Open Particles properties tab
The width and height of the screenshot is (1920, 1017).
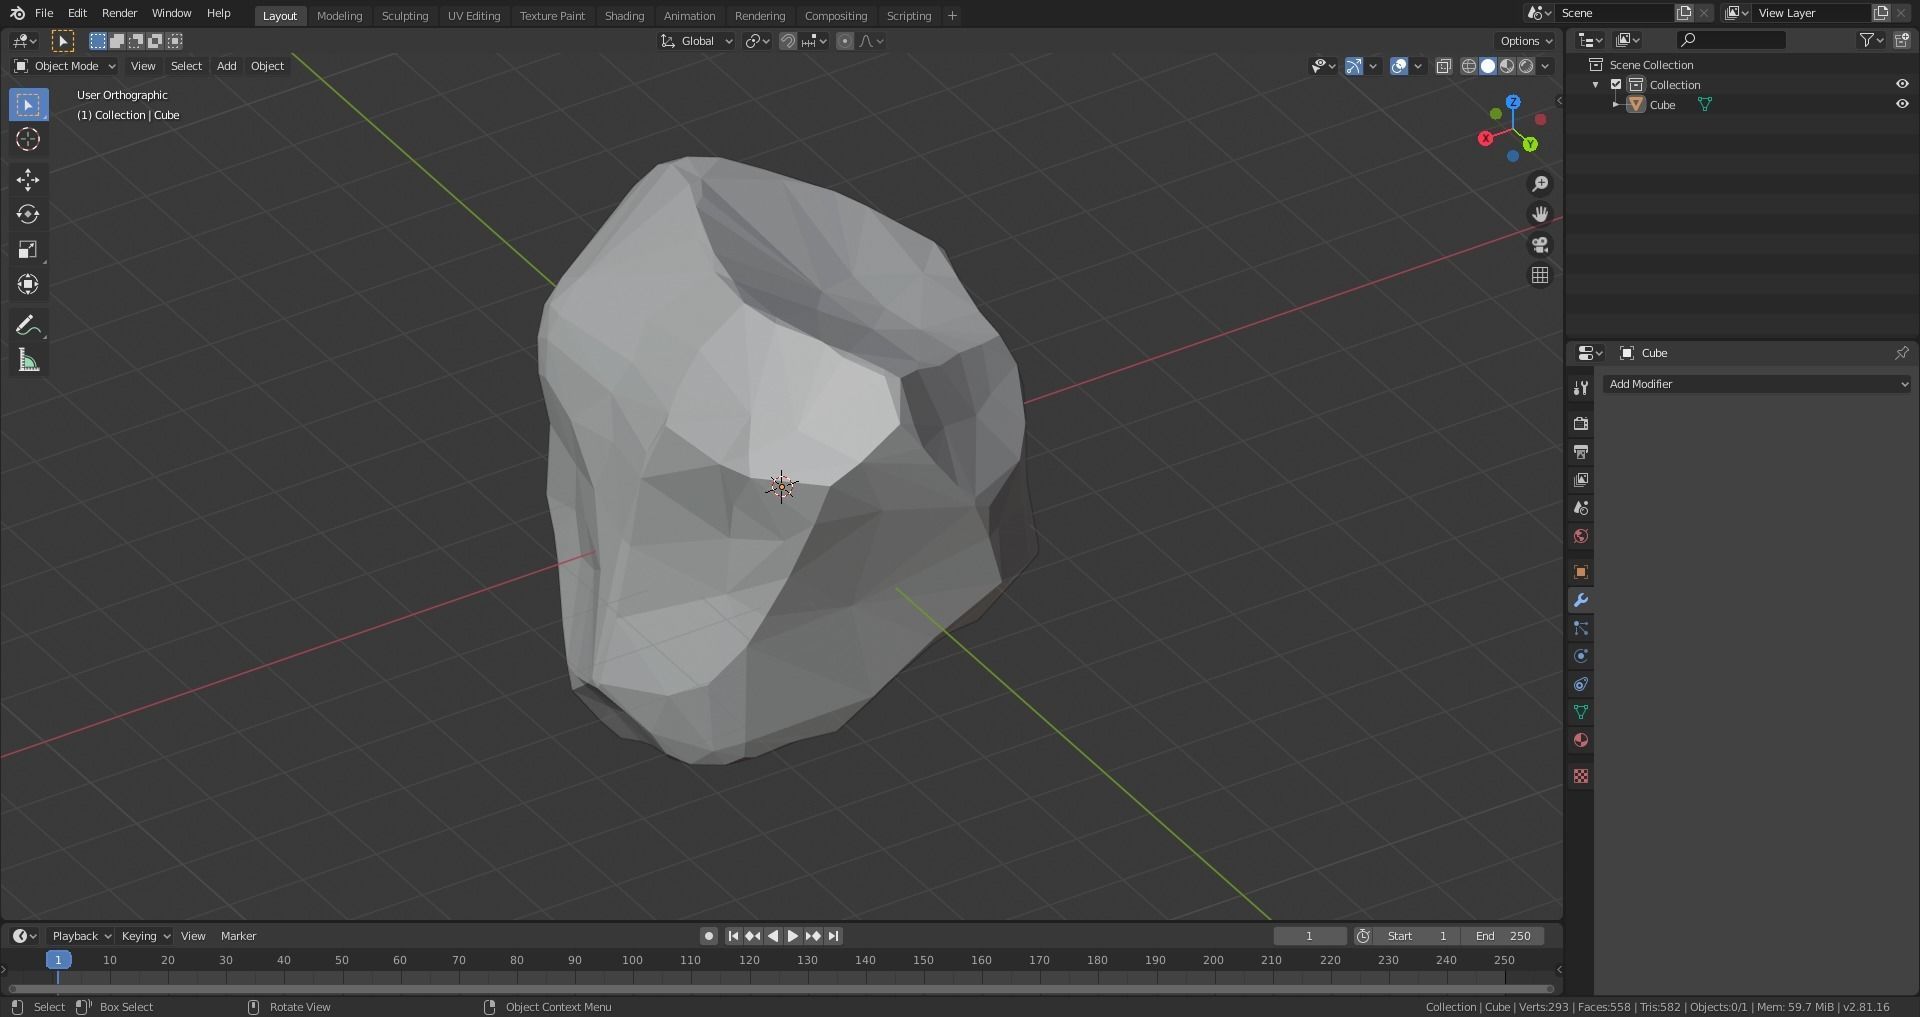pos(1581,628)
